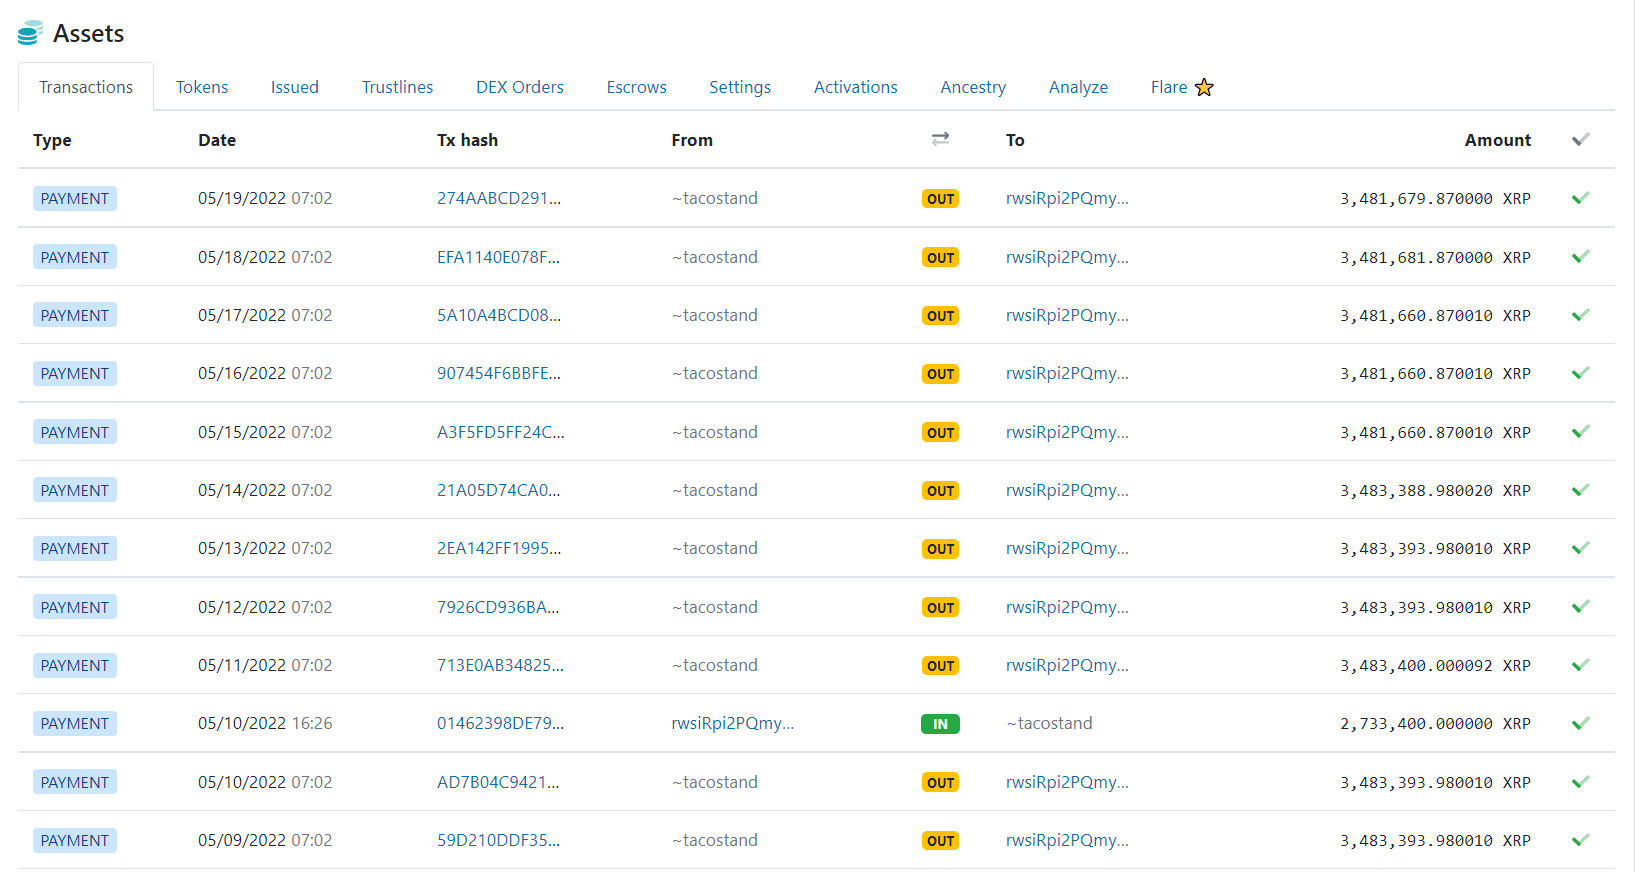Open rwsiRpi2PQmy sender on 05/10 16:26 row
The height and width of the screenshot is (872, 1635).
(x=732, y=723)
